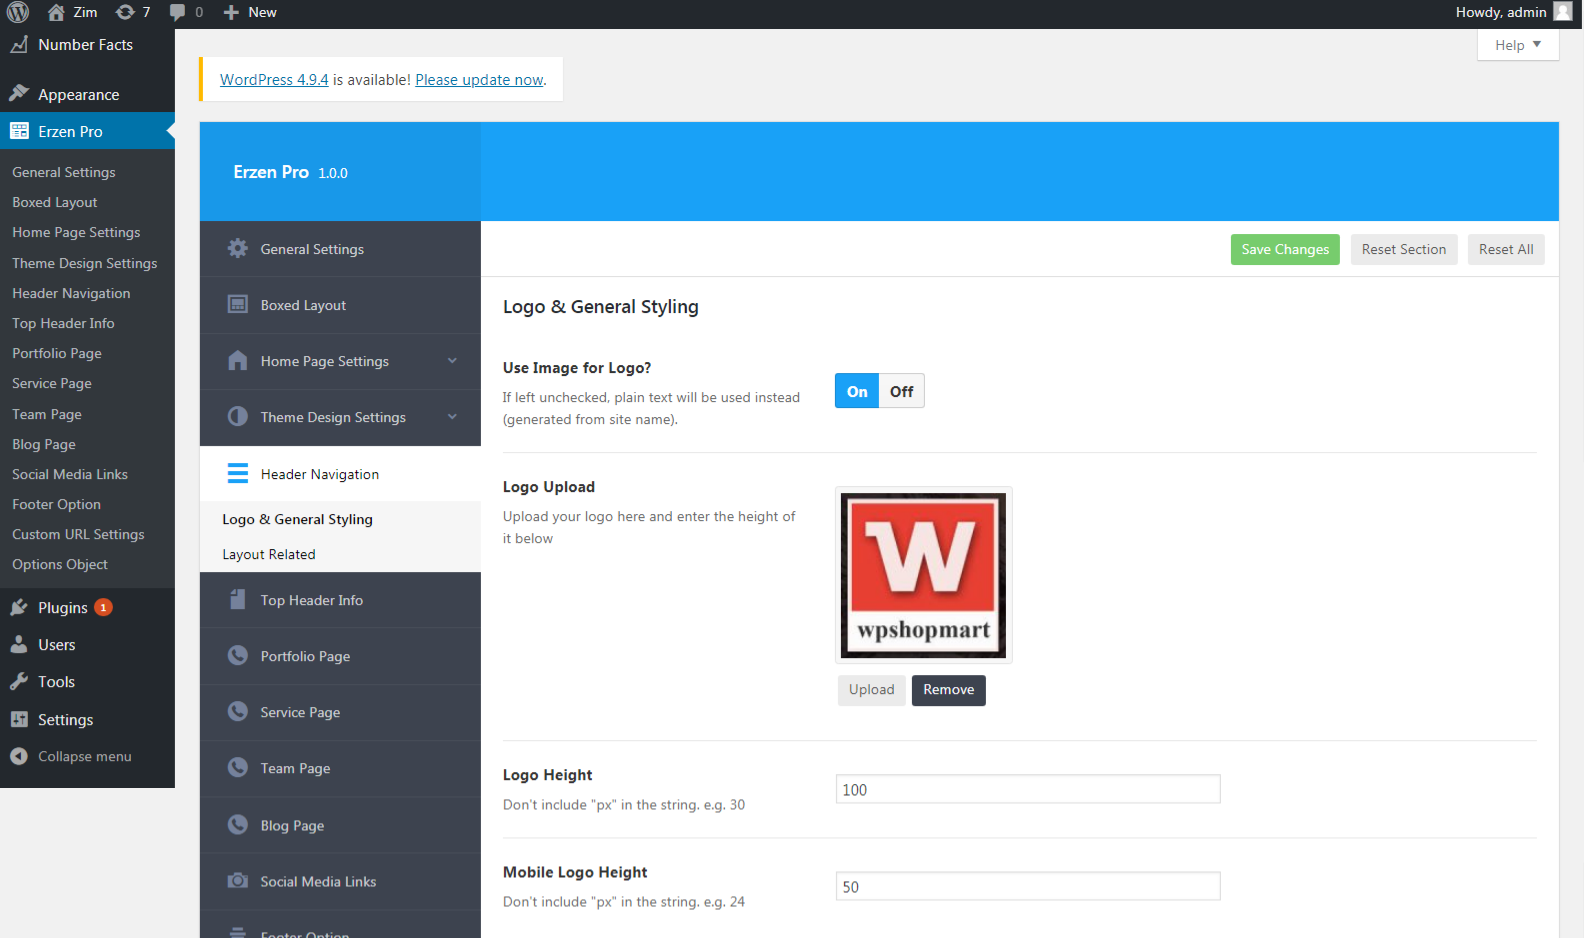Screen dimensions: 1584x938
Task: Open Layout Related subsection
Action: click(269, 554)
